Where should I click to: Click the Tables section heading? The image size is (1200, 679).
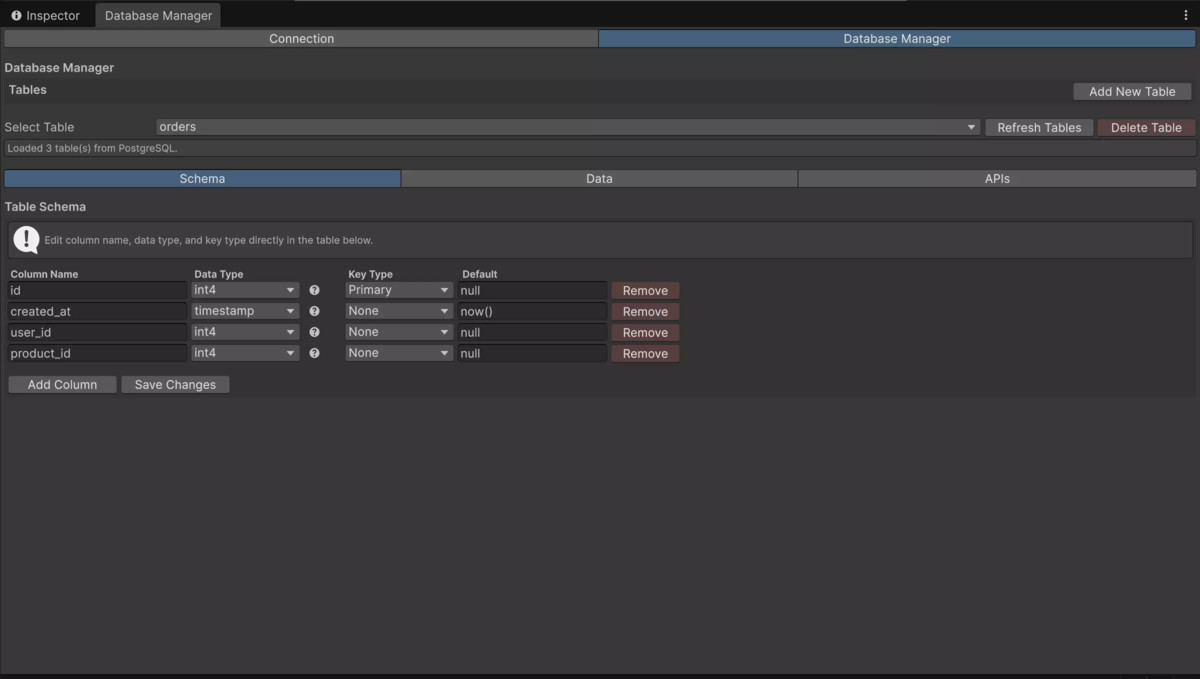tap(28, 90)
